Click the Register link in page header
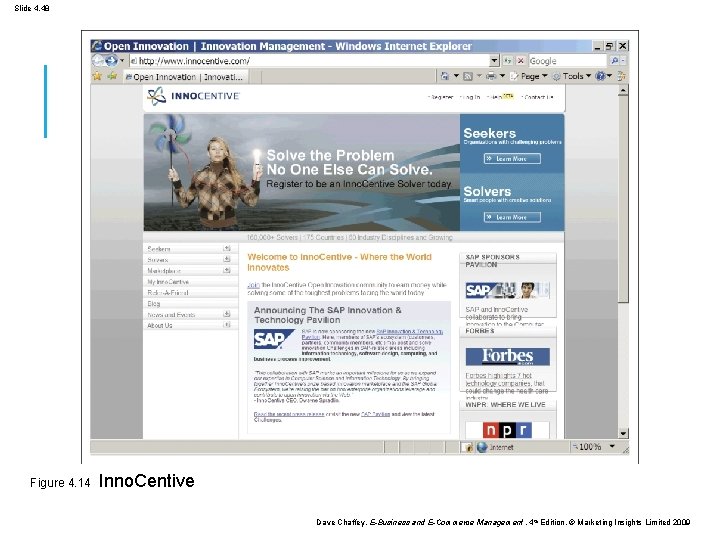Viewport: 720px width, 540px height. click(x=441, y=97)
